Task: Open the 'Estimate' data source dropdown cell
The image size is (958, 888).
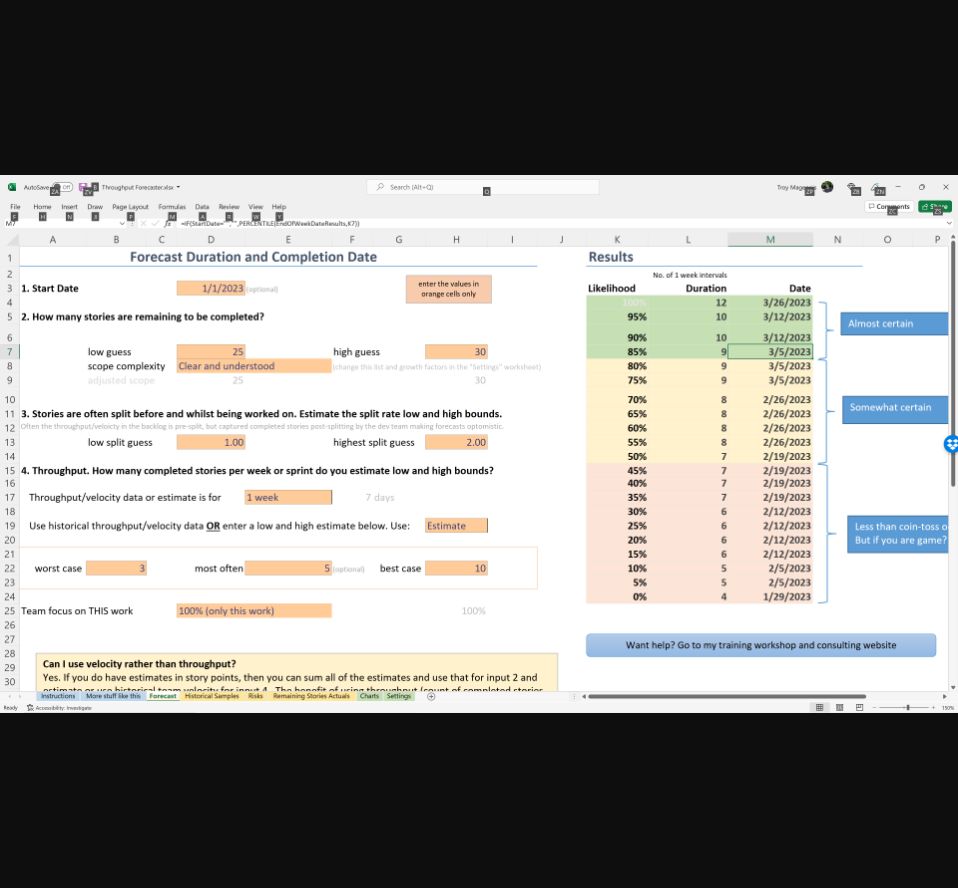Action: (x=456, y=526)
